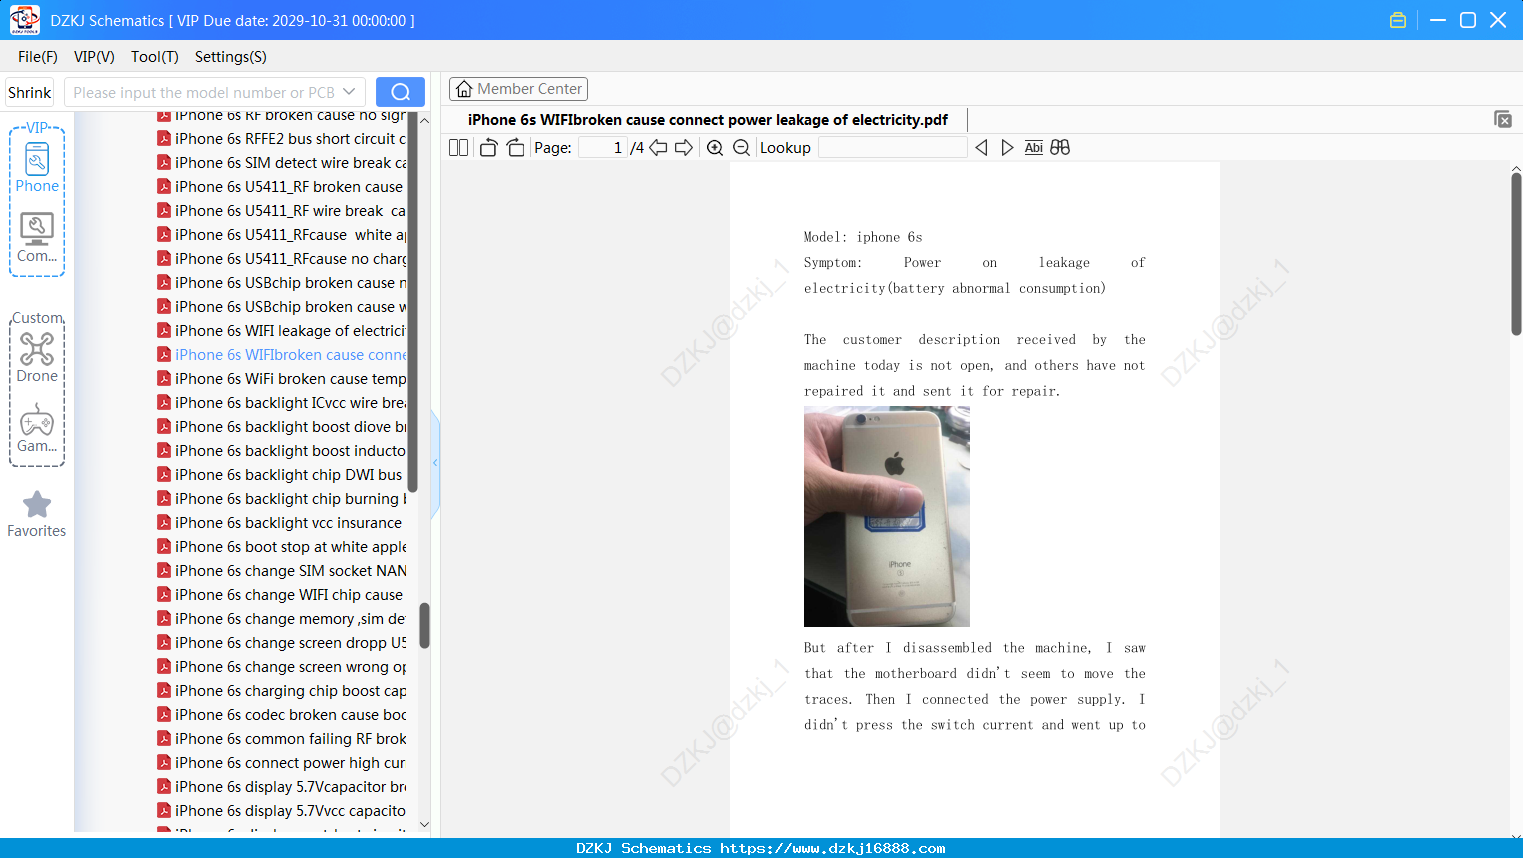Open the Computer schematics category

[37, 238]
